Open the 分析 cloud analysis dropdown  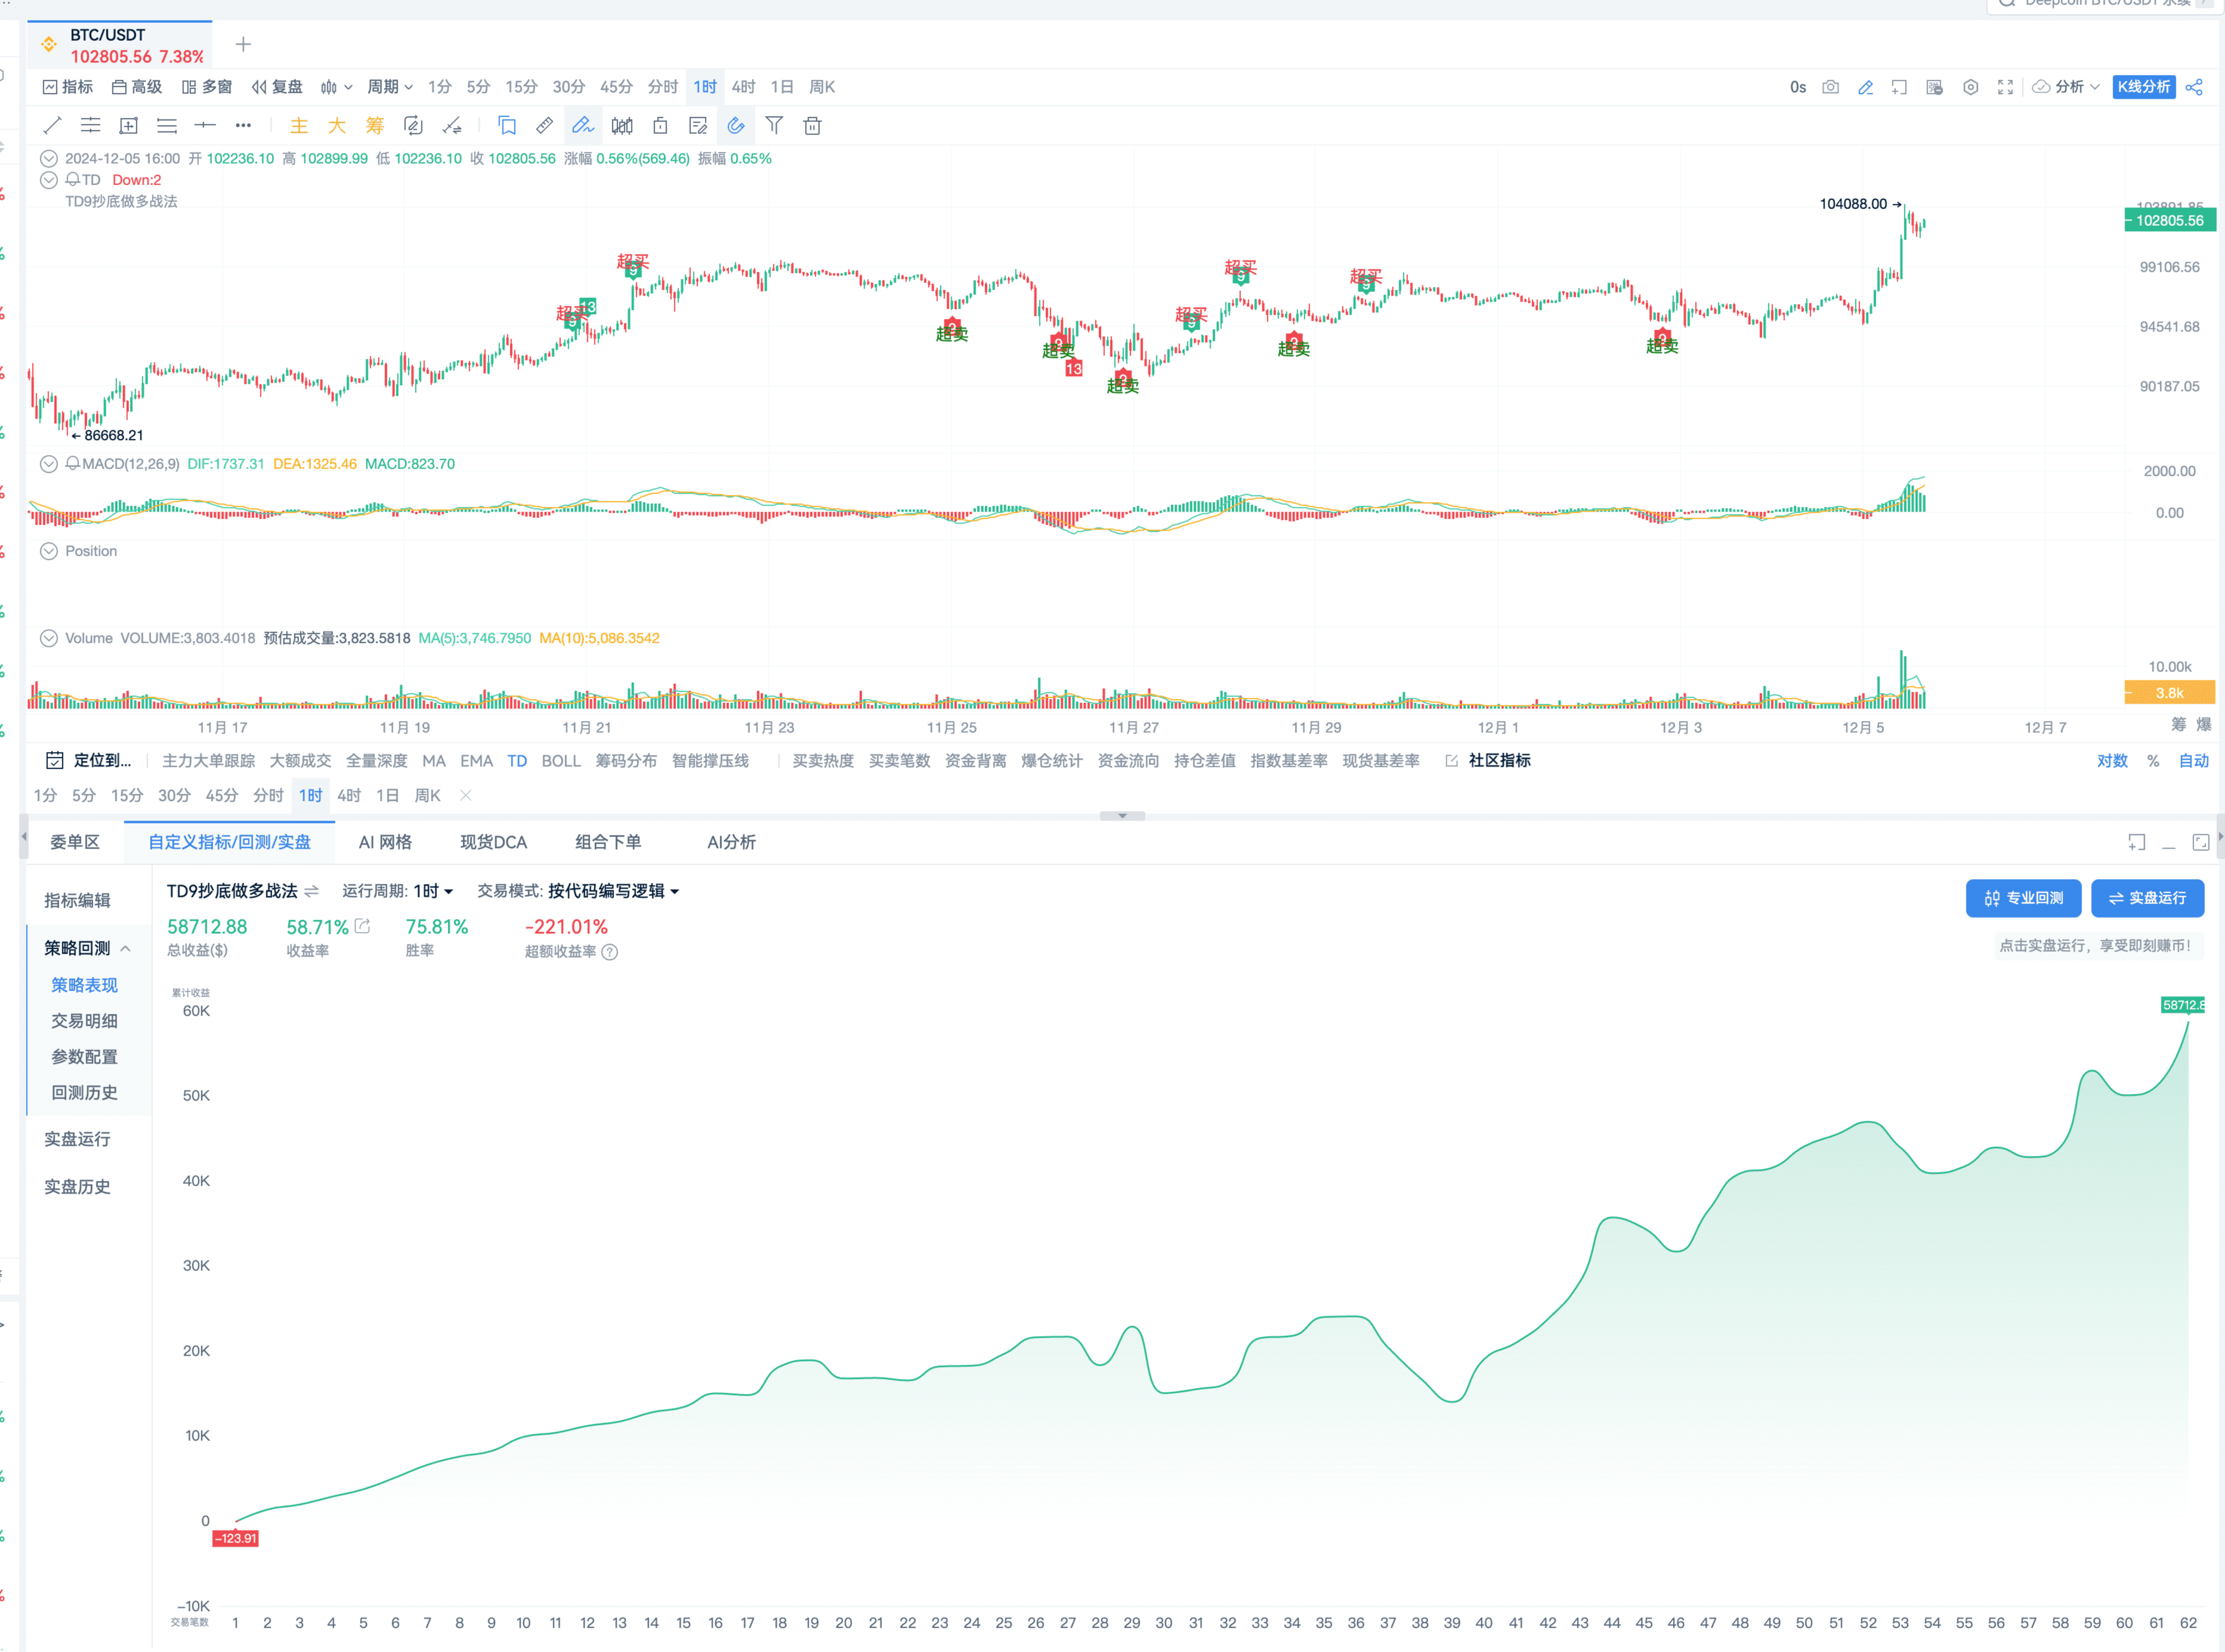(x=2066, y=87)
